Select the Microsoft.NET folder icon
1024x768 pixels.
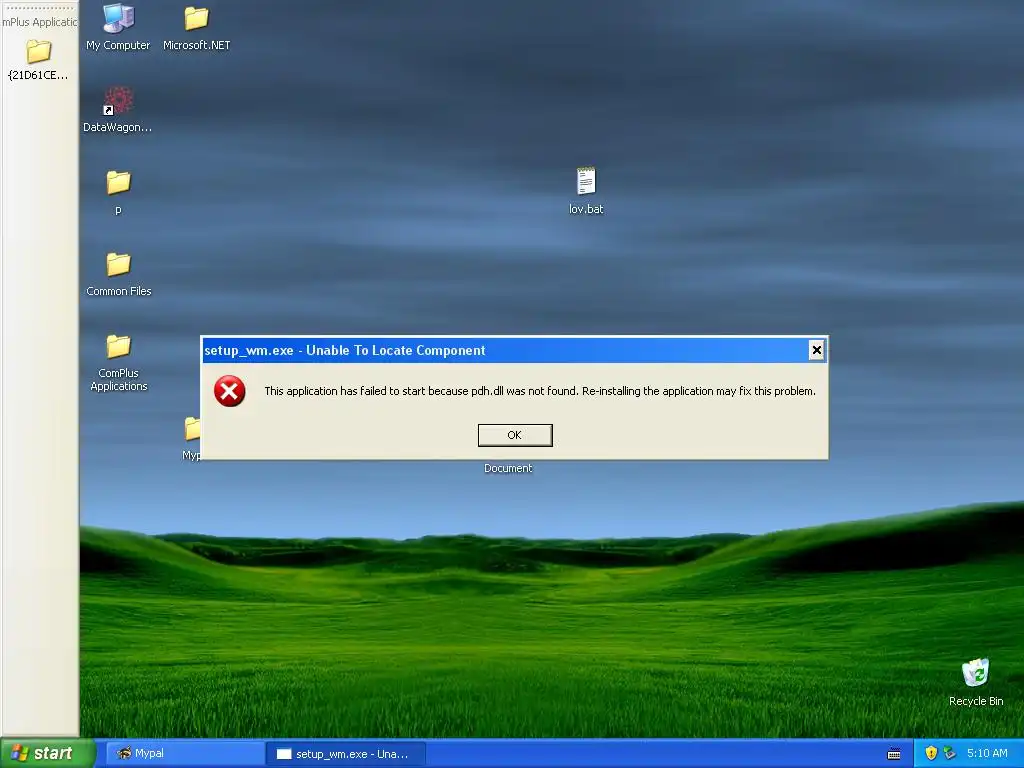pos(197,27)
